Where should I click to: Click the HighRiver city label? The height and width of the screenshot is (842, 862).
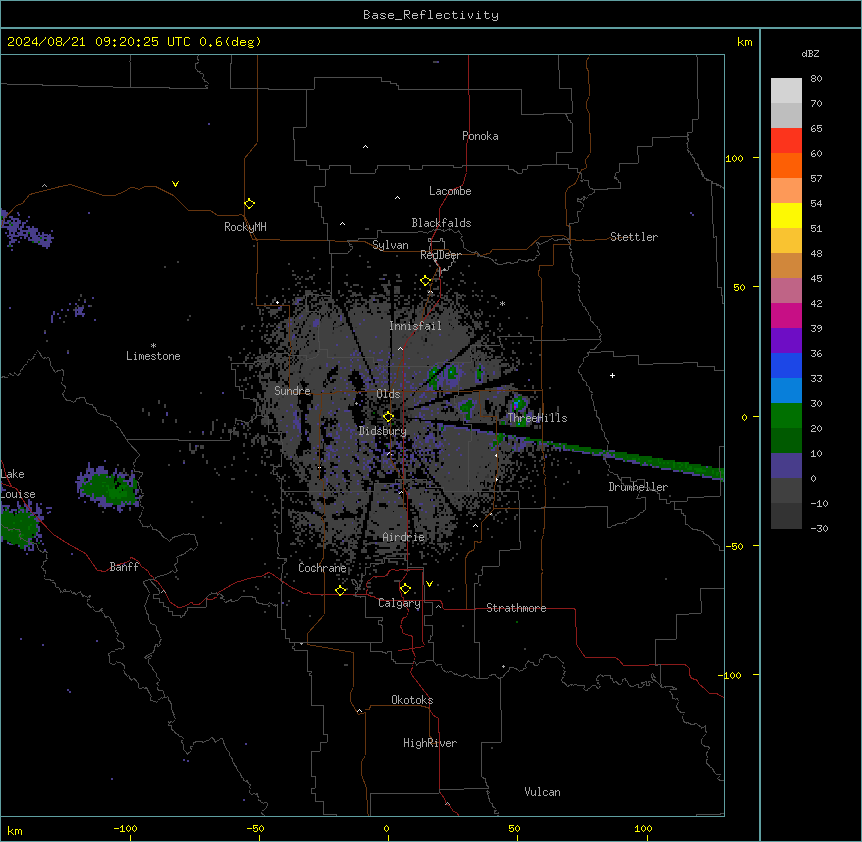(430, 743)
